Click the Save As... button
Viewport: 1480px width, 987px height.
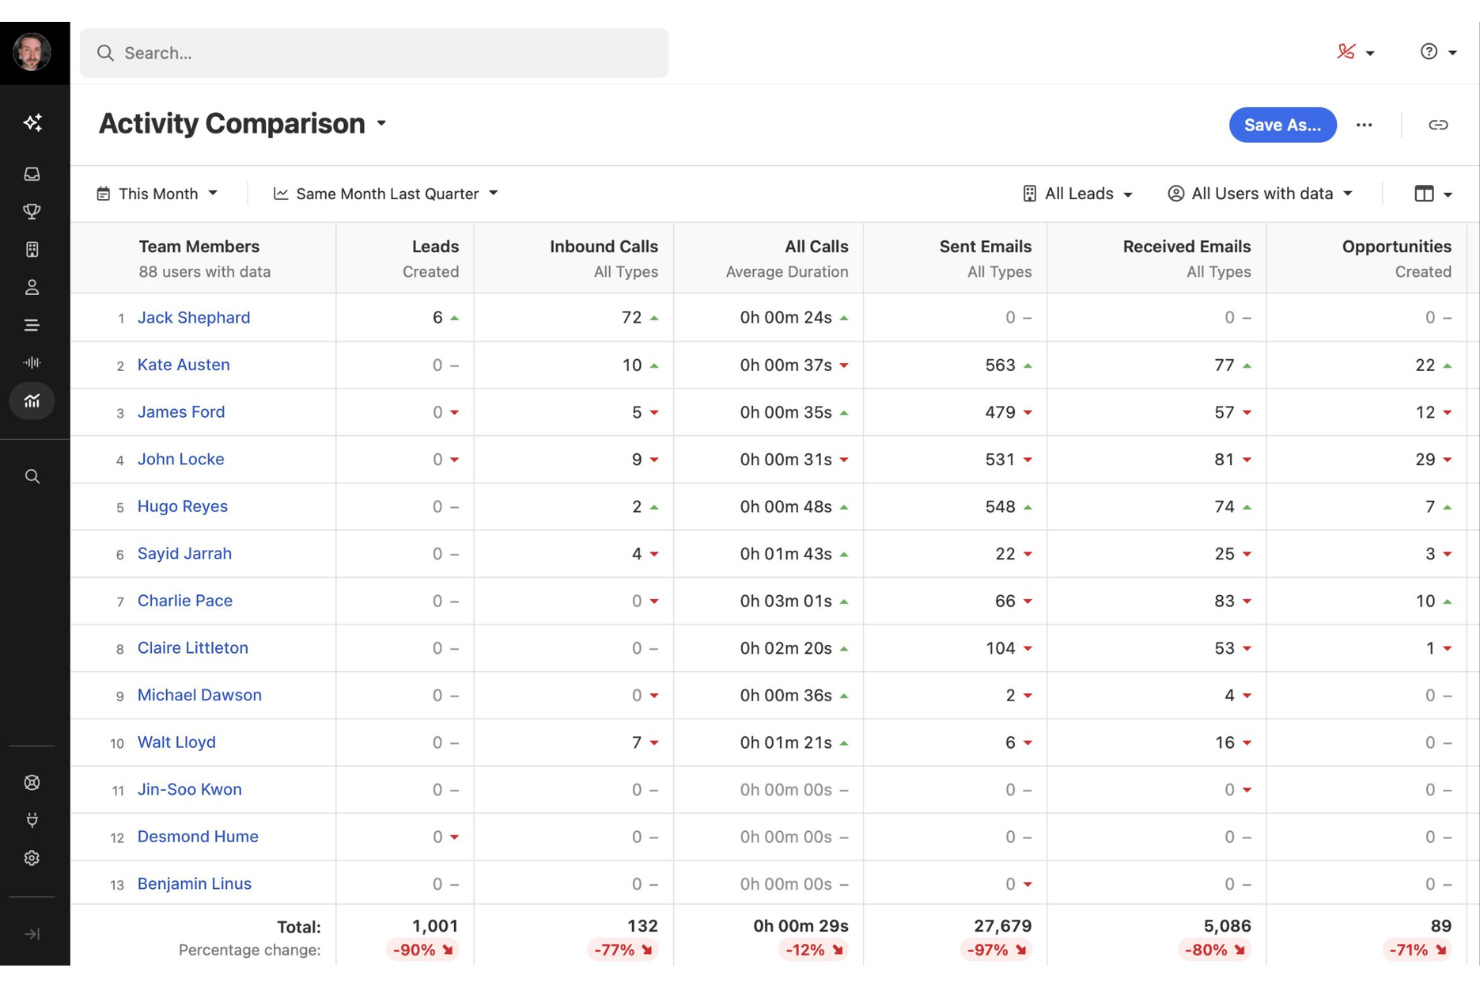click(x=1282, y=125)
